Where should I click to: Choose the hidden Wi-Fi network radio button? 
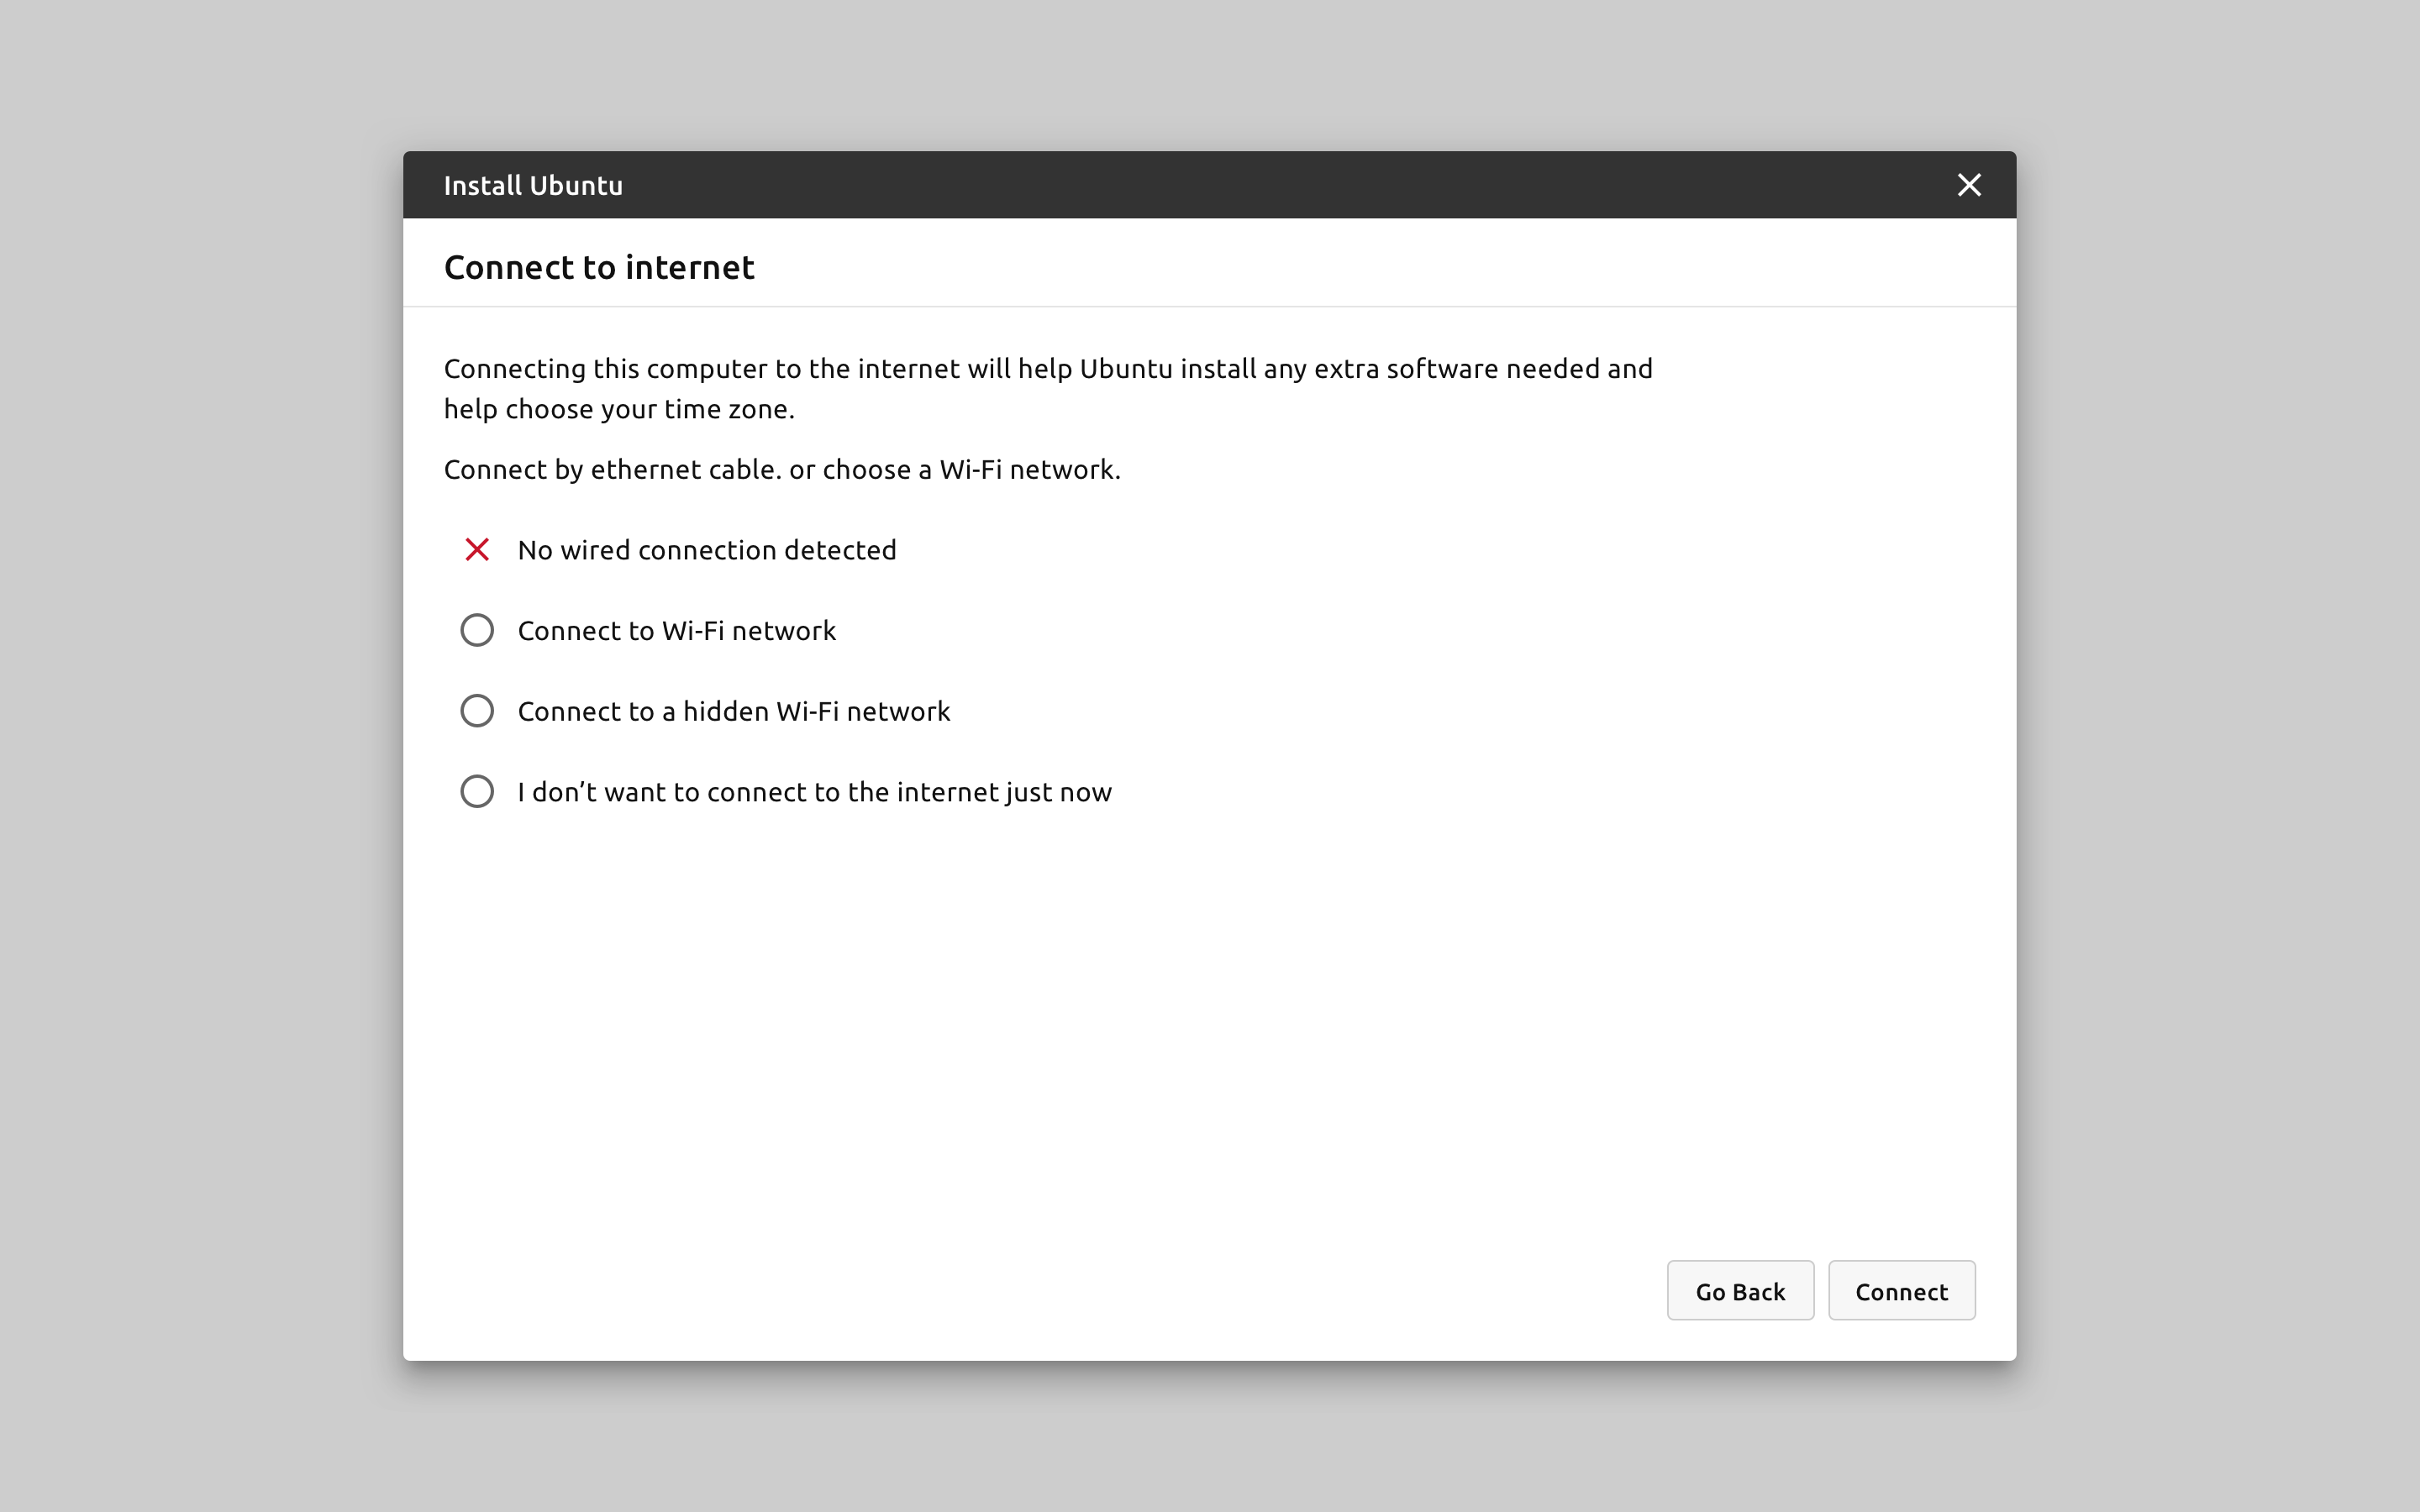[477, 711]
